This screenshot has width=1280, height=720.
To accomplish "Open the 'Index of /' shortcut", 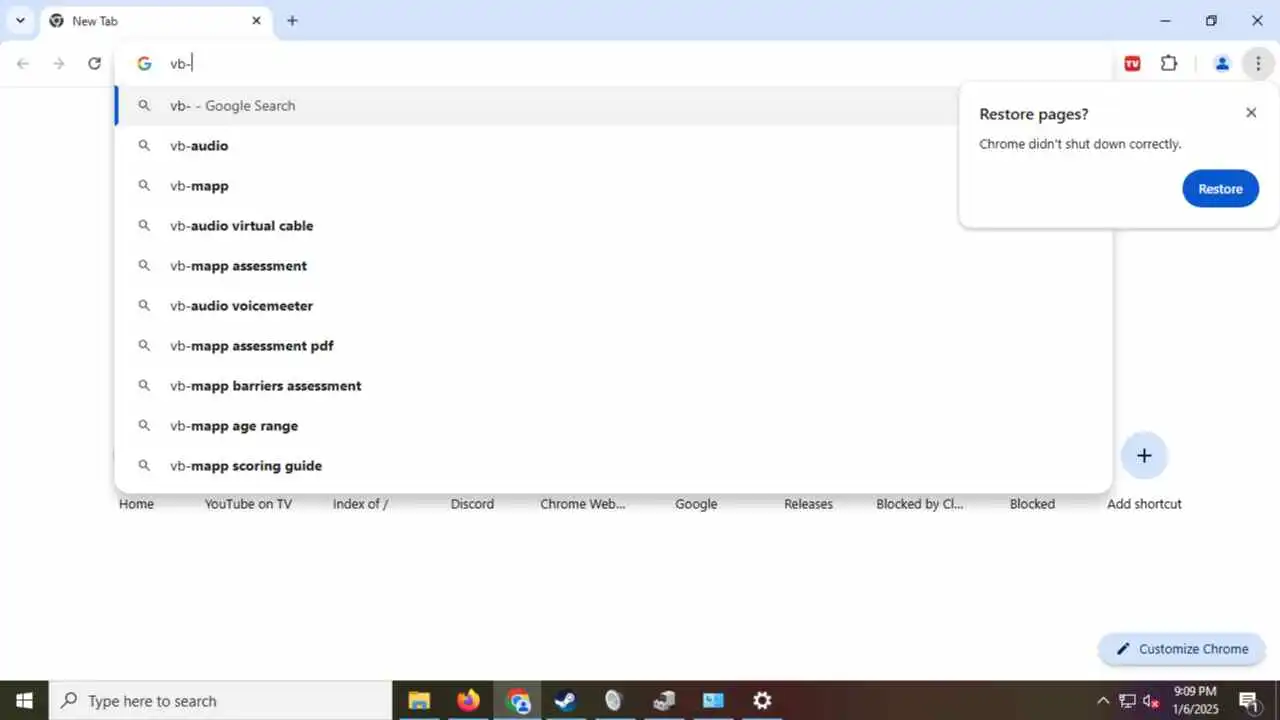I will pyautogui.click(x=360, y=504).
